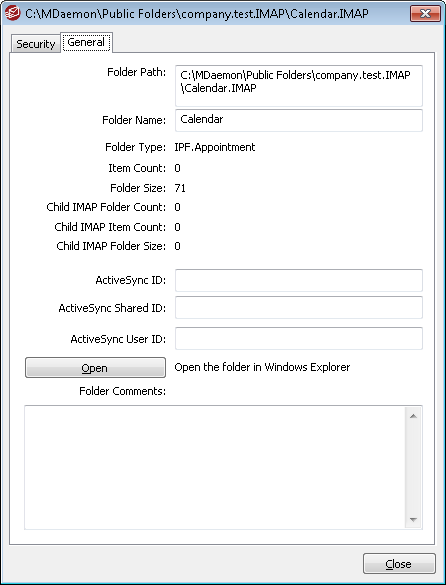This screenshot has height=585, width=446.
Task: Focus the ActiveSync ID input field
Action: click(299, 280)
